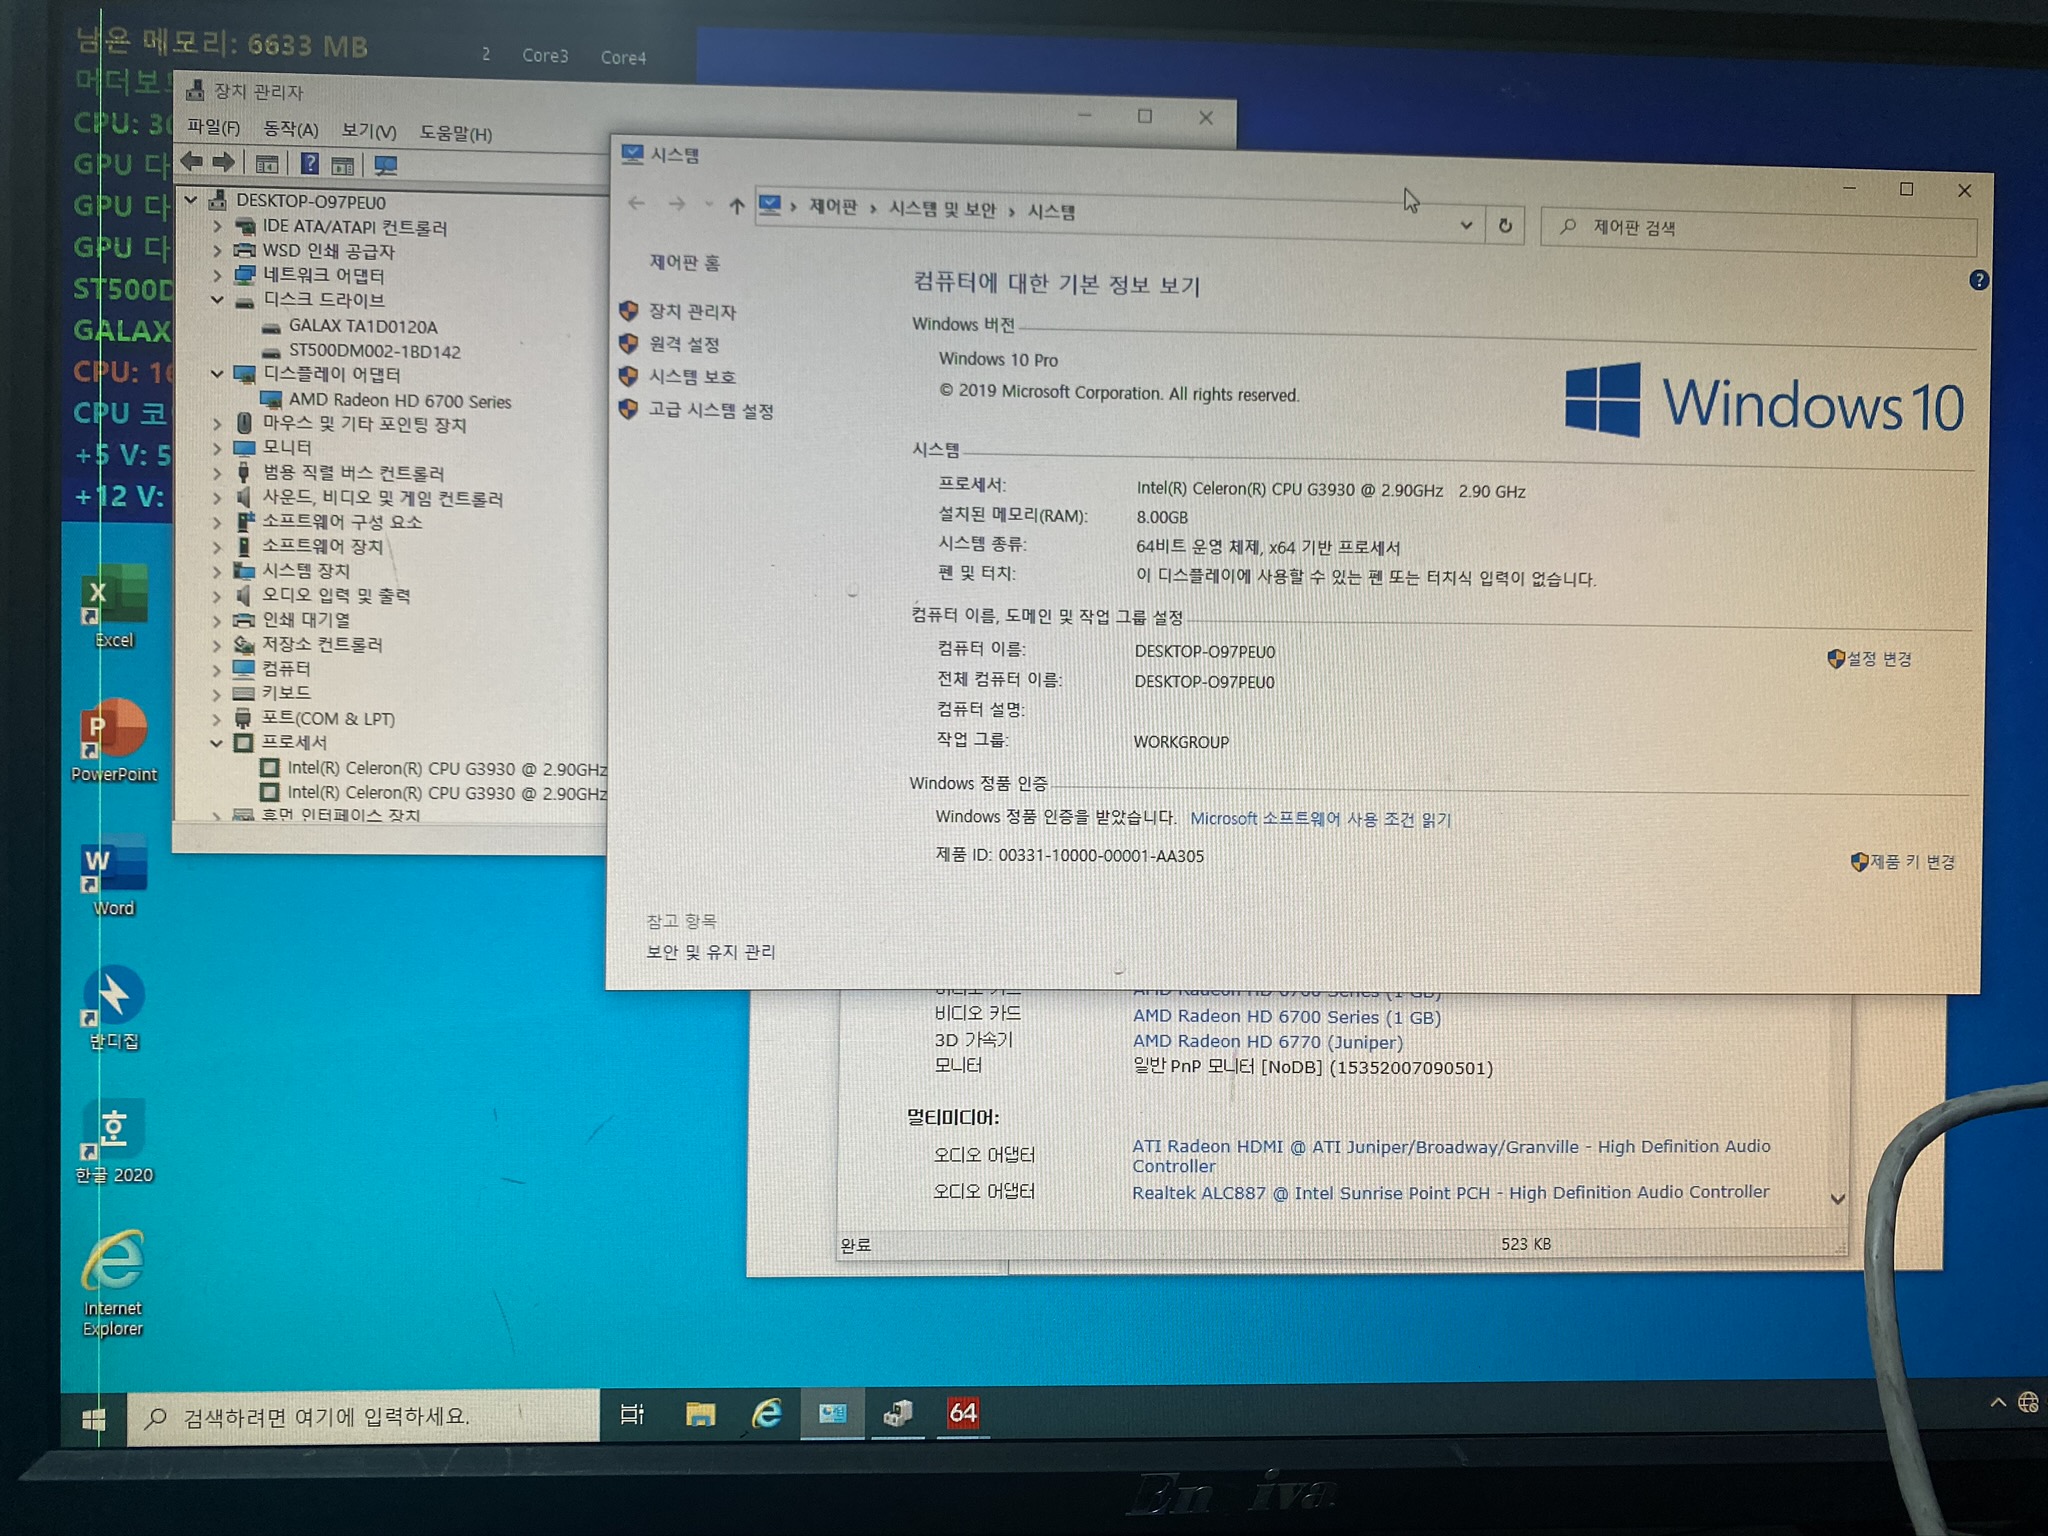Click the System window help icon
Viewport: 2048px width, 1536px height.
tap(1978, 281)
